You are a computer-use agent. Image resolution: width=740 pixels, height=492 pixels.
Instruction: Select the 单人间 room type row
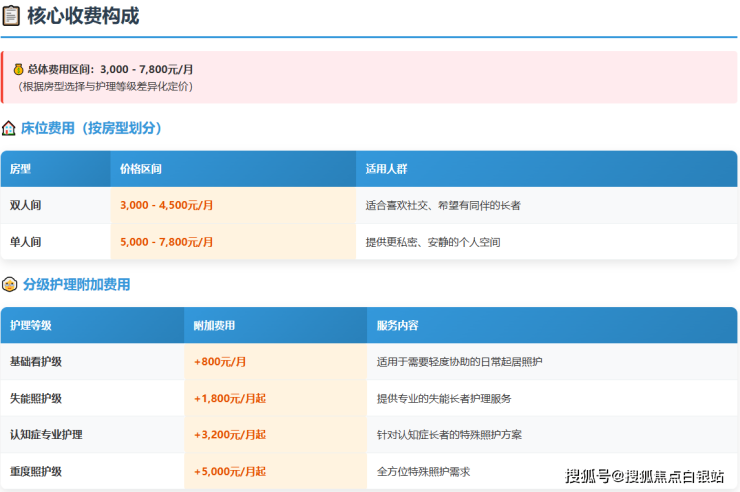pyautogui.click(x=26, y=242)
